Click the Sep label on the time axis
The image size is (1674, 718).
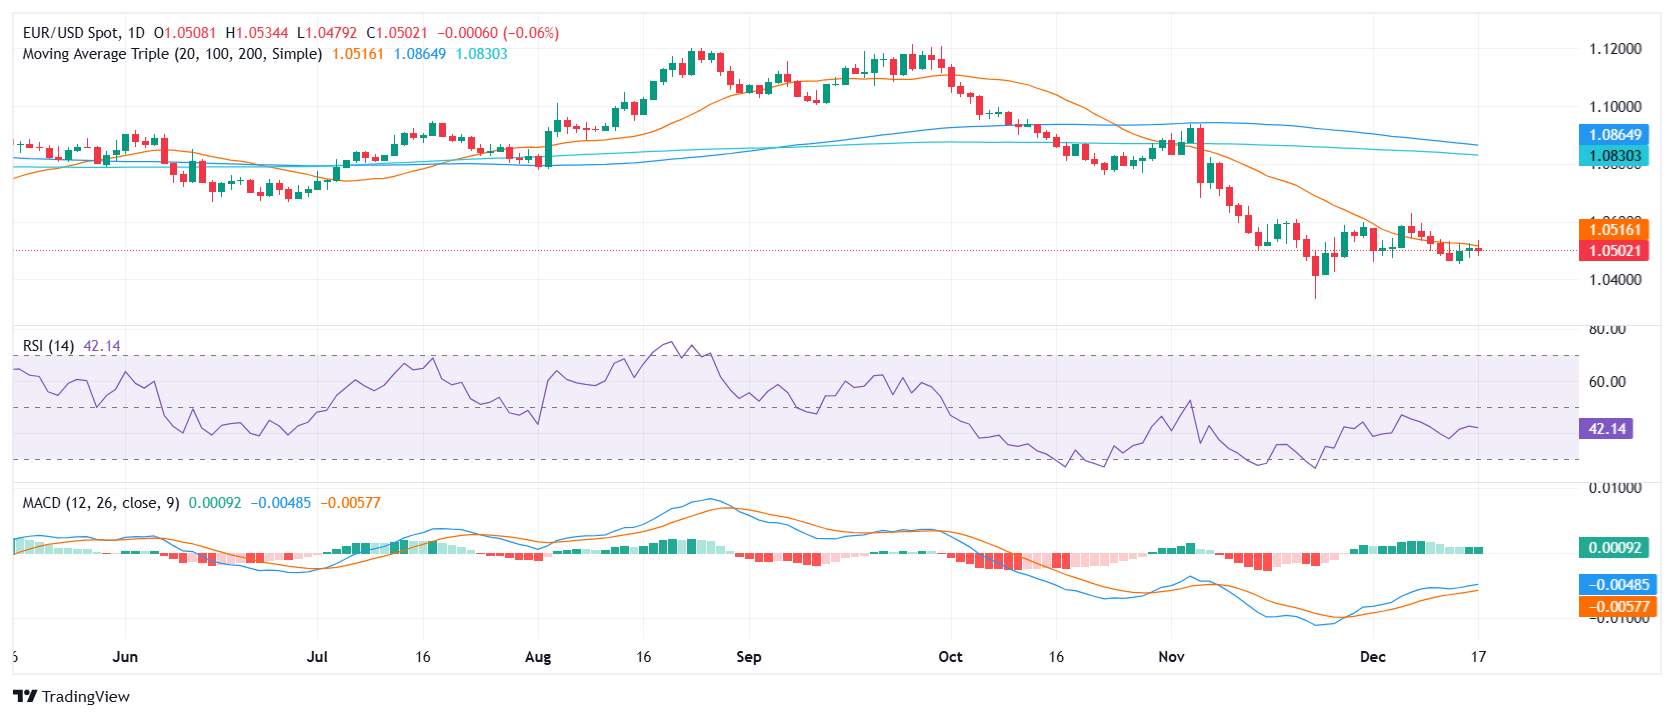click(x=748, y=657)
